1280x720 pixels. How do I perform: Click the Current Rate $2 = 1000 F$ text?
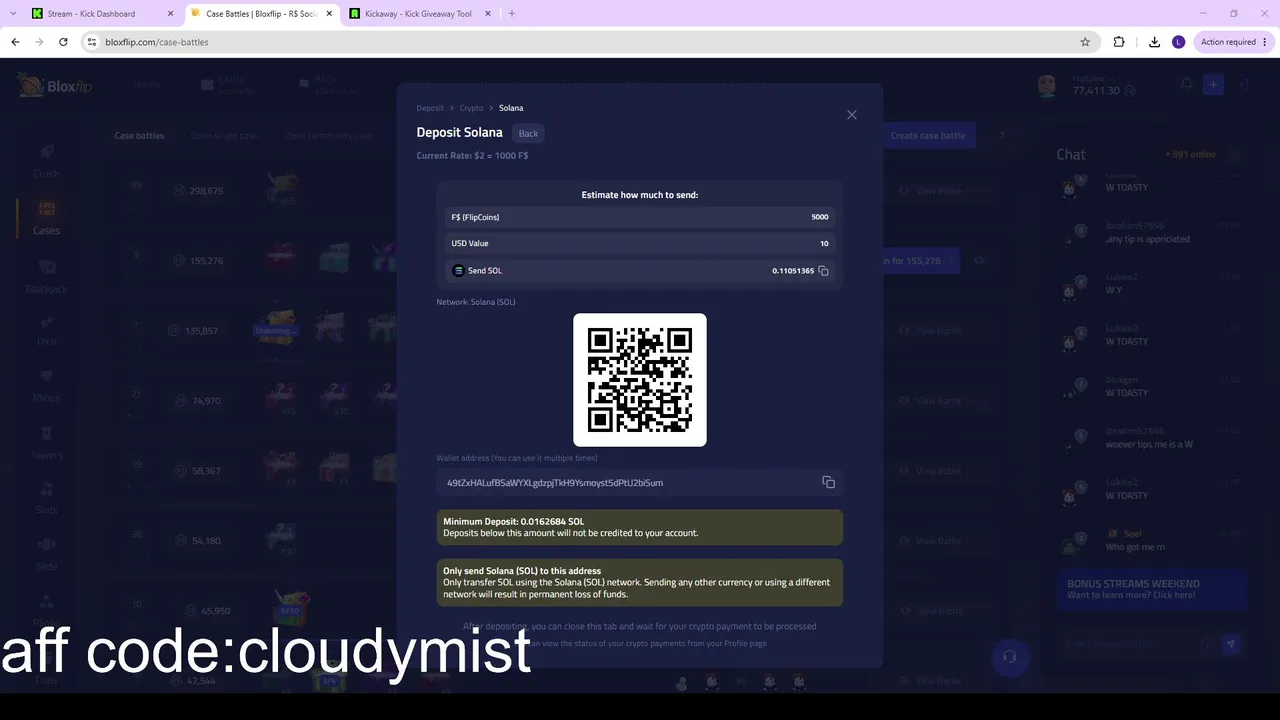point(472,156)
